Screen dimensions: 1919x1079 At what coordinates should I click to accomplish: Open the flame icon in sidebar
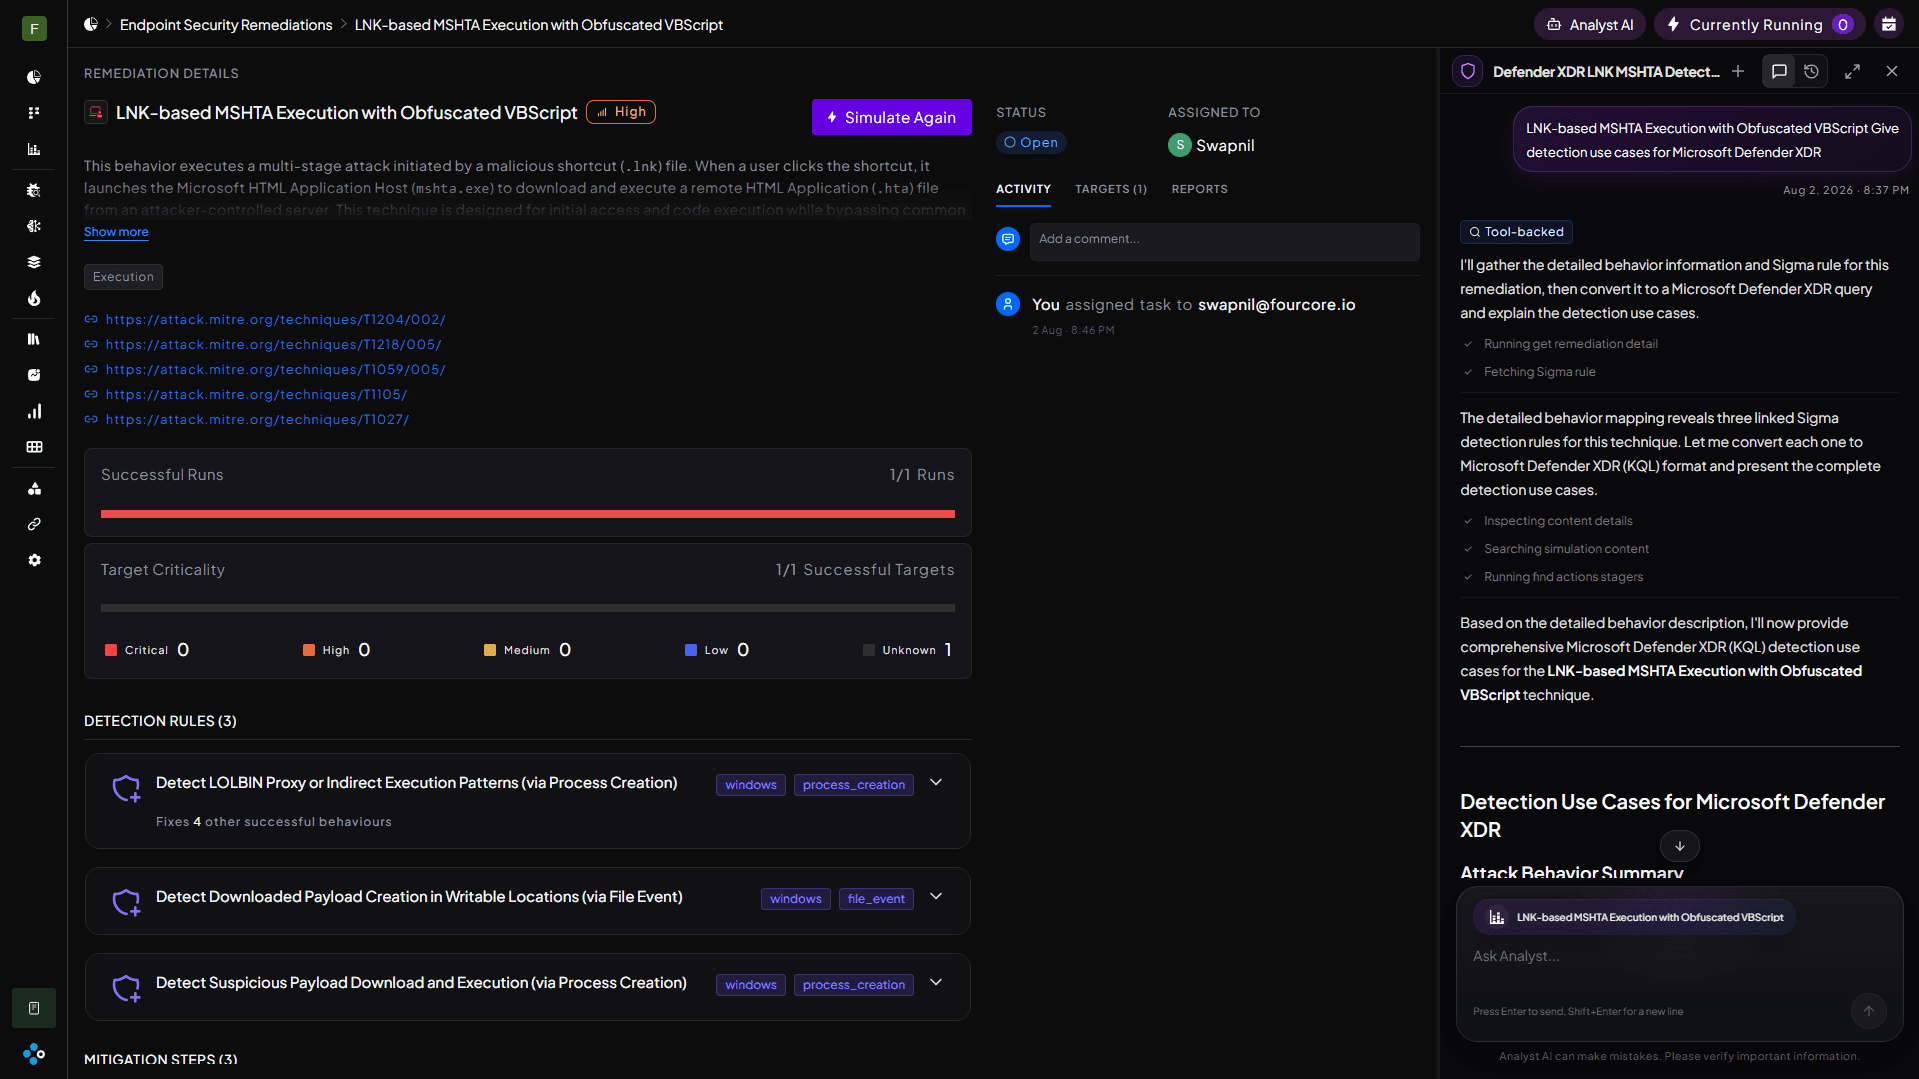[34, 298]
